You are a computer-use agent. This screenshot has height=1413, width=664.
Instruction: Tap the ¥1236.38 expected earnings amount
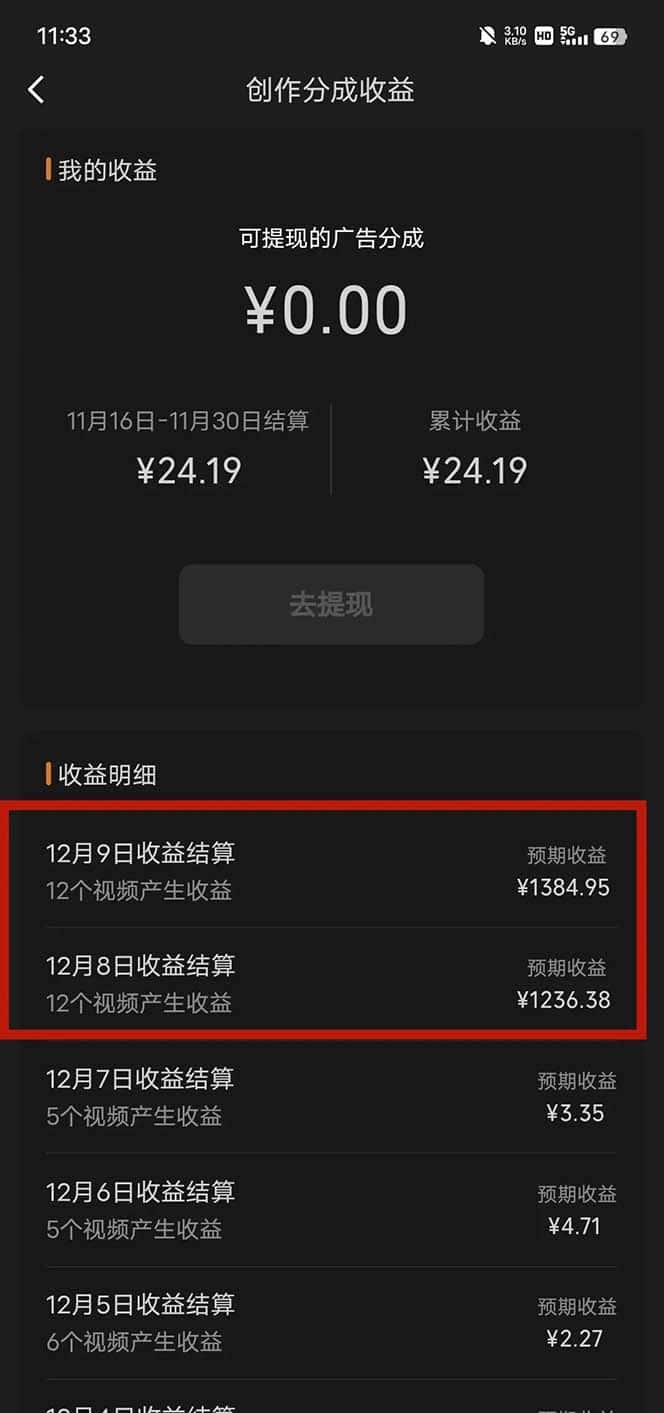tap(563, 999)
